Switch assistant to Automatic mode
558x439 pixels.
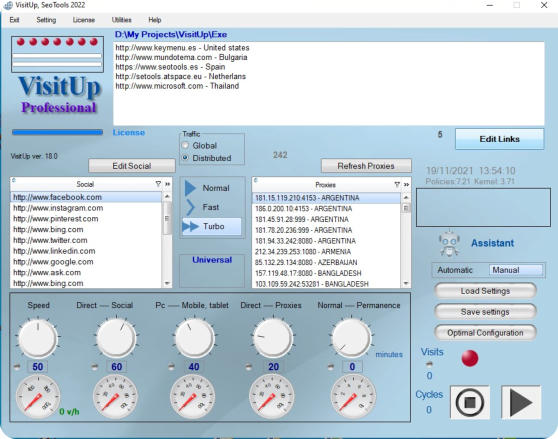[x=455, y=270]
